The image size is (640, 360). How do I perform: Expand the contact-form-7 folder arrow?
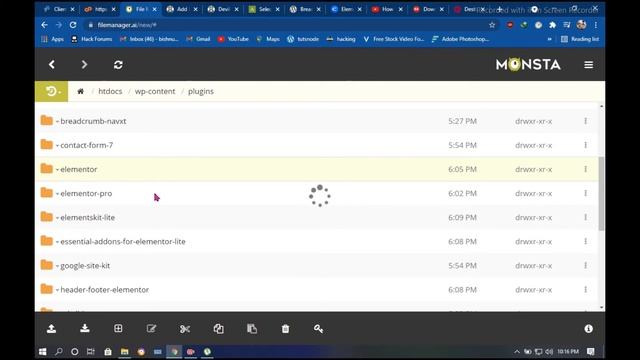[x=57, y=146]
